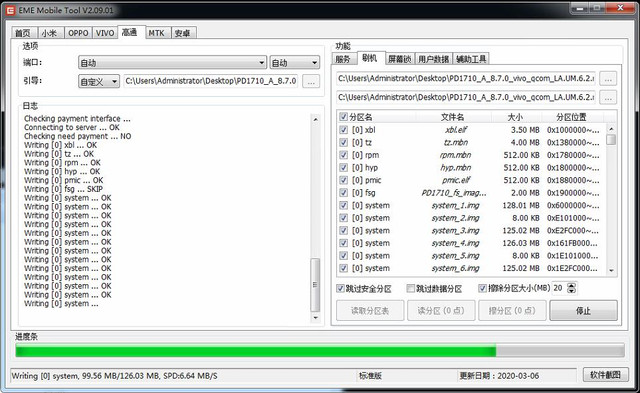Click the EME Mobile Tool app icon

click(10, 10)
